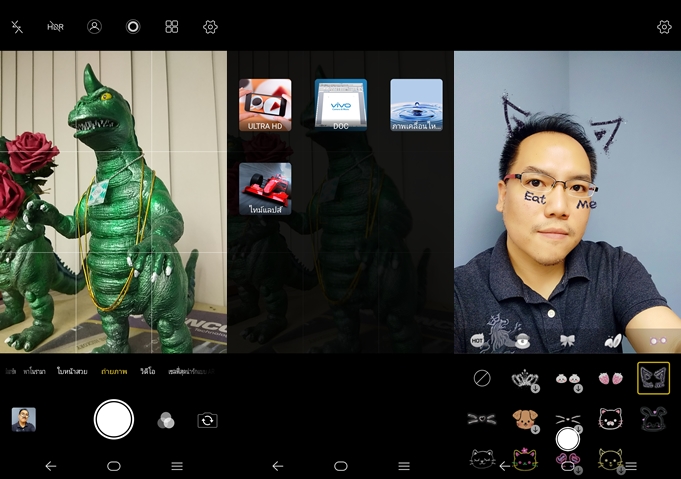Switch to the ถ่ายภาพ photo tab

[114, 371]
